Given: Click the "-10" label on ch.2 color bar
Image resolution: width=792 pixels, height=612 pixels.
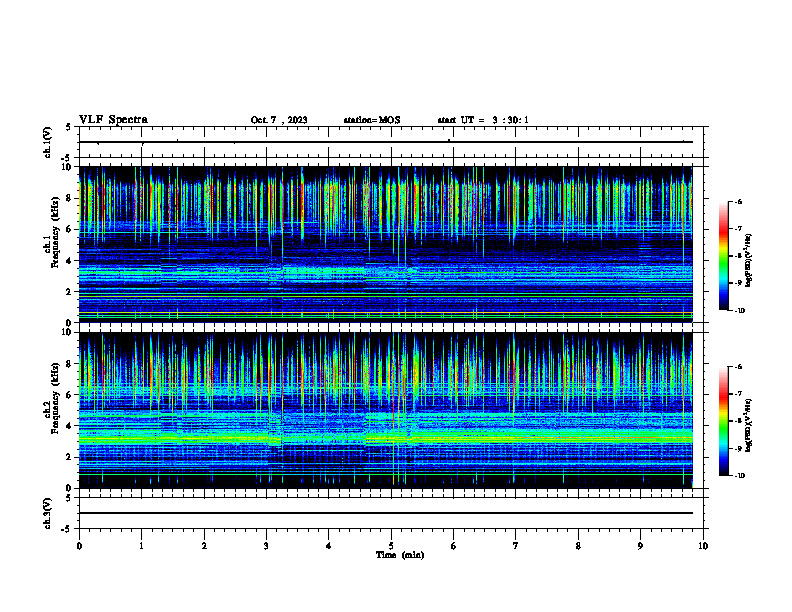Looking at the screenshot, I should coord(739,476).
